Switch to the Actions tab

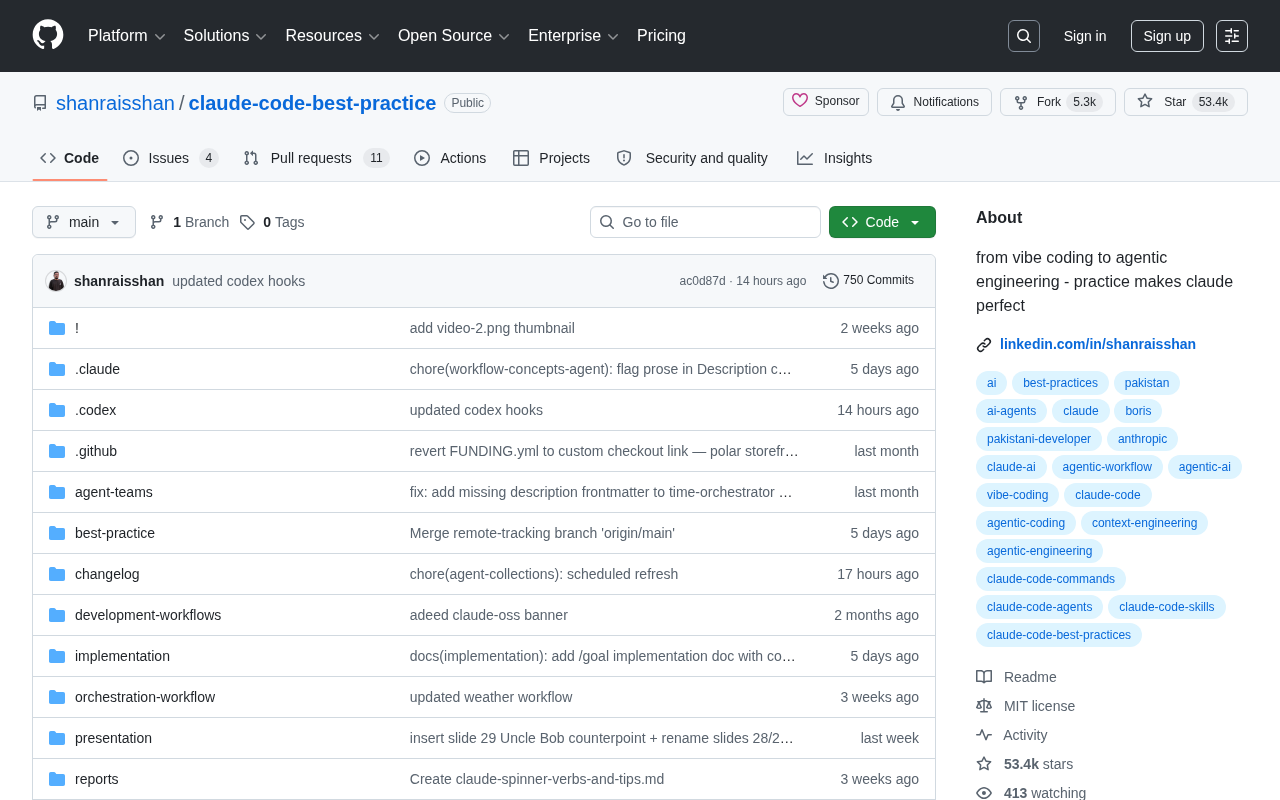click(450, 158)
